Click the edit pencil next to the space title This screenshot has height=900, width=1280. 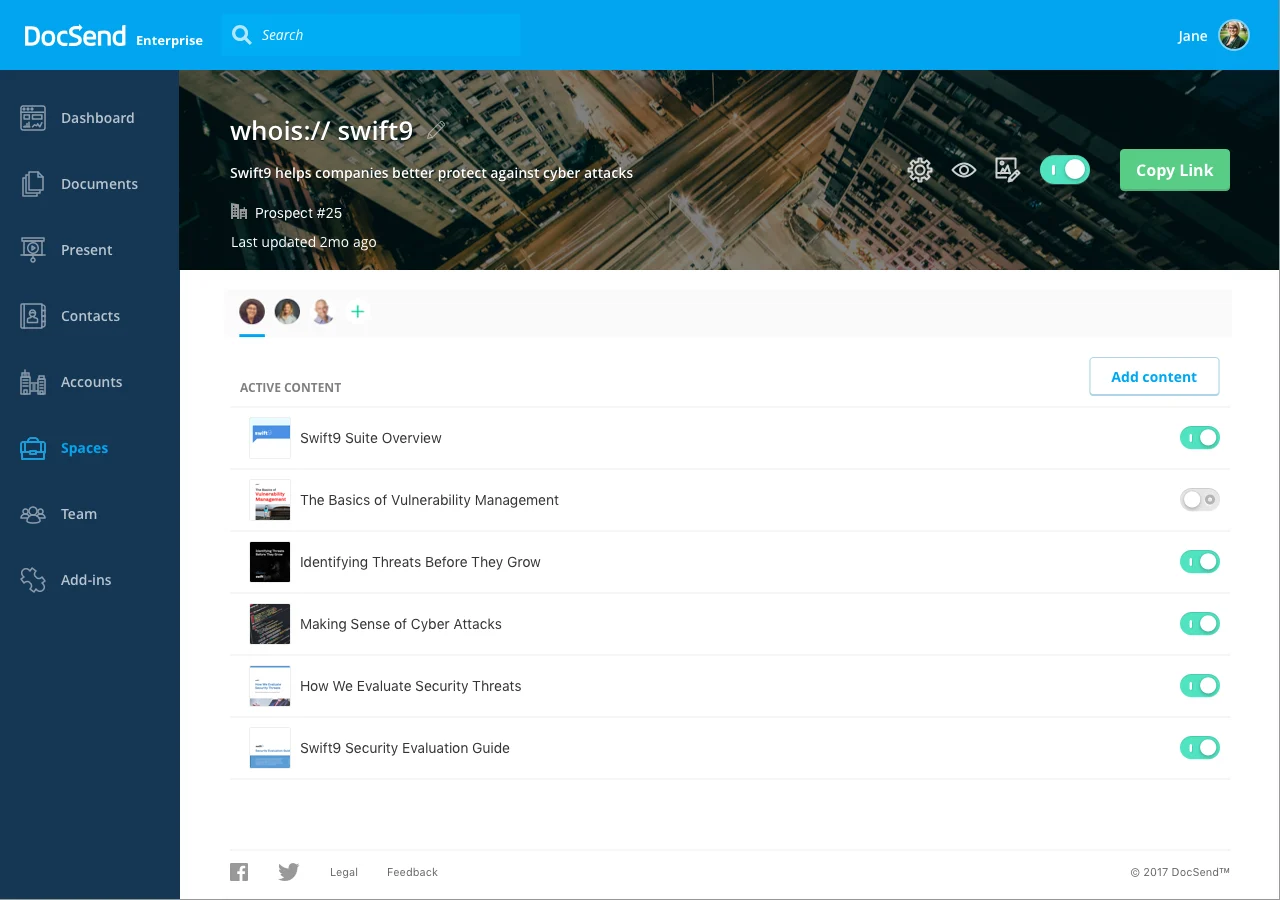436,130
